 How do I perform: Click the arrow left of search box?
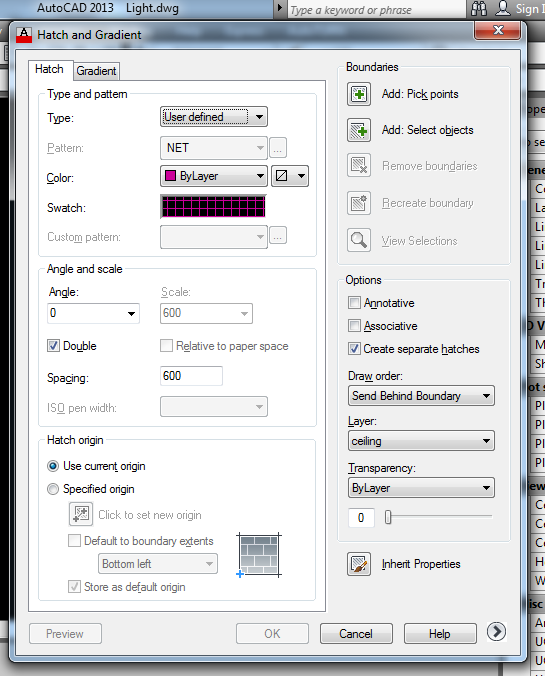(x=279, y=8)
